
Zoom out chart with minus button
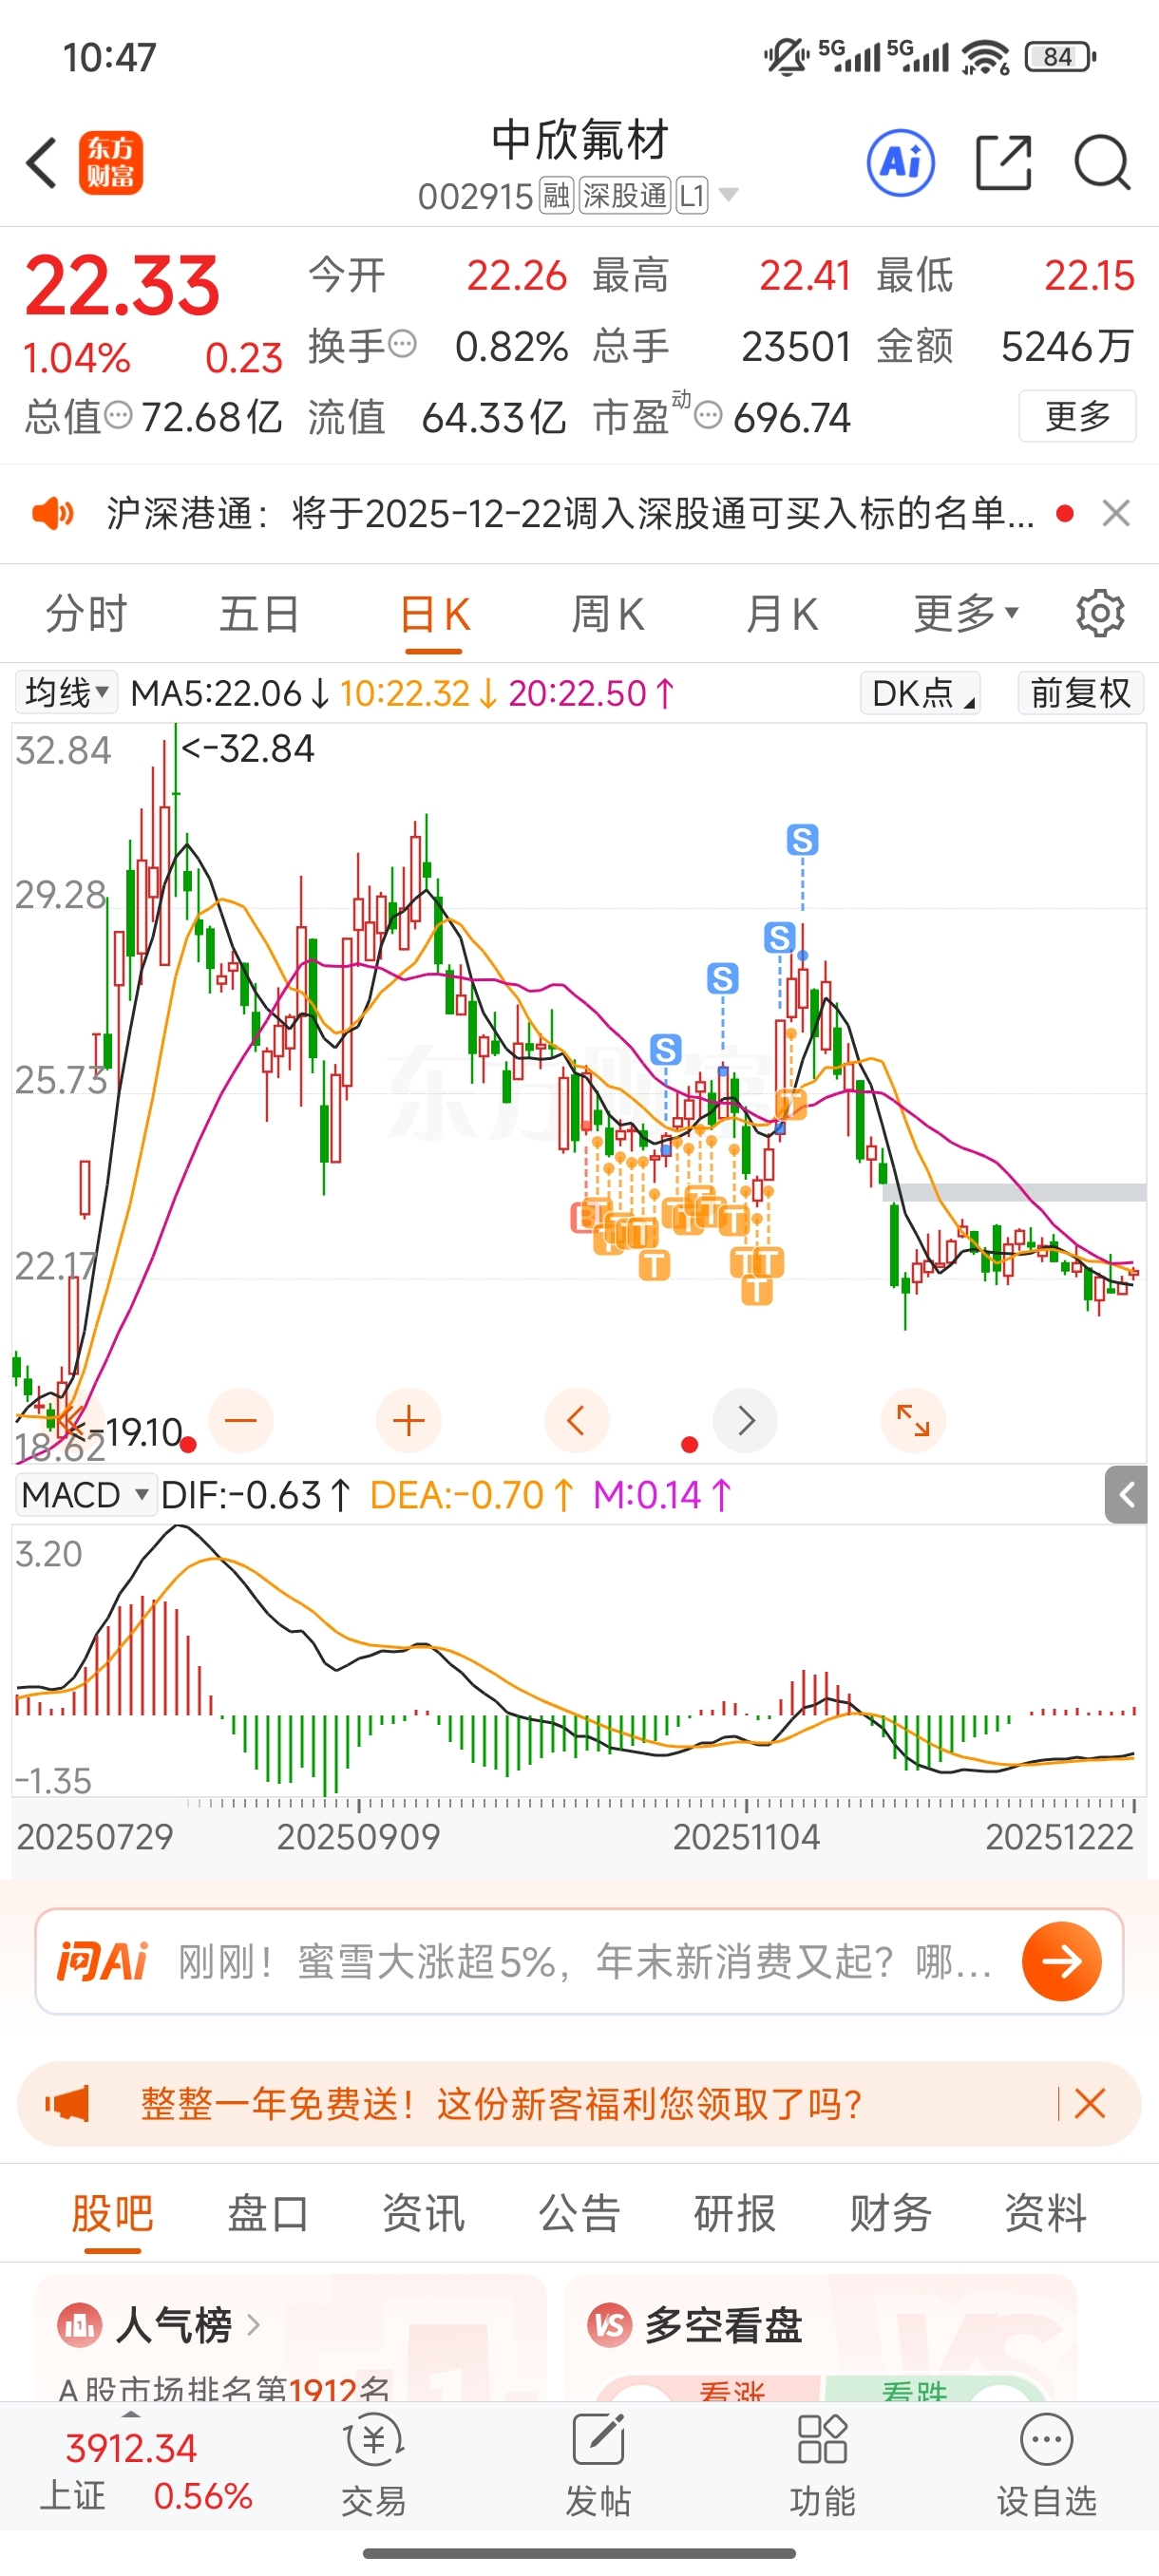tap(241, 1420)
